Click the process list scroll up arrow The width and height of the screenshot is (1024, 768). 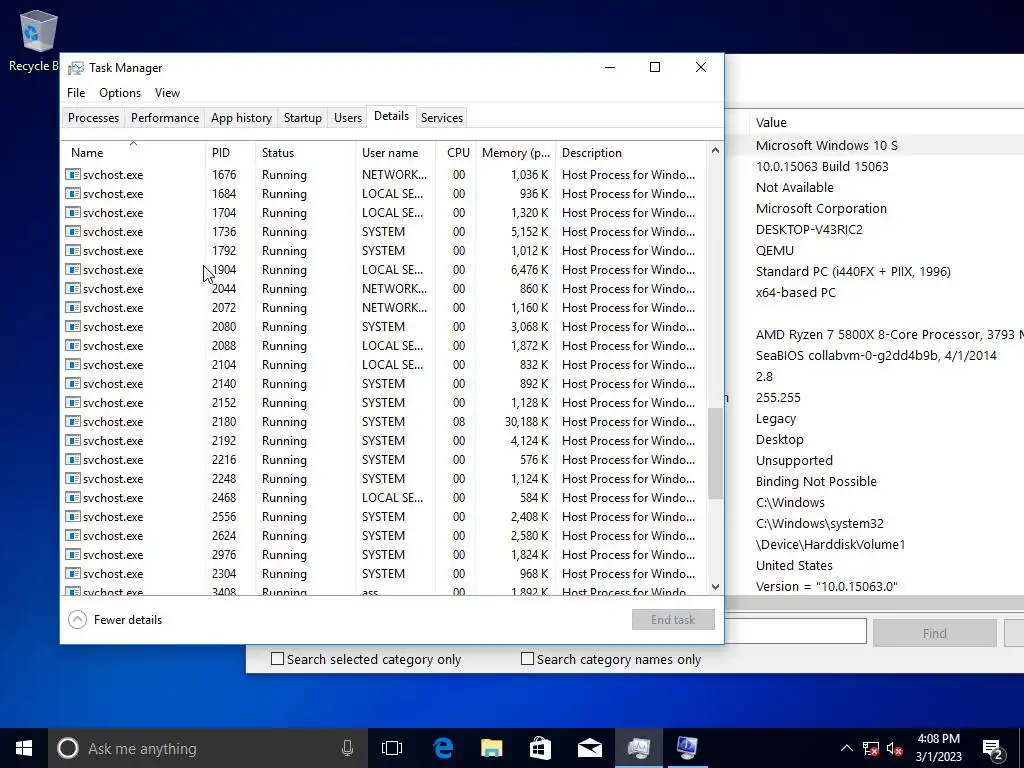click(715, 151)
